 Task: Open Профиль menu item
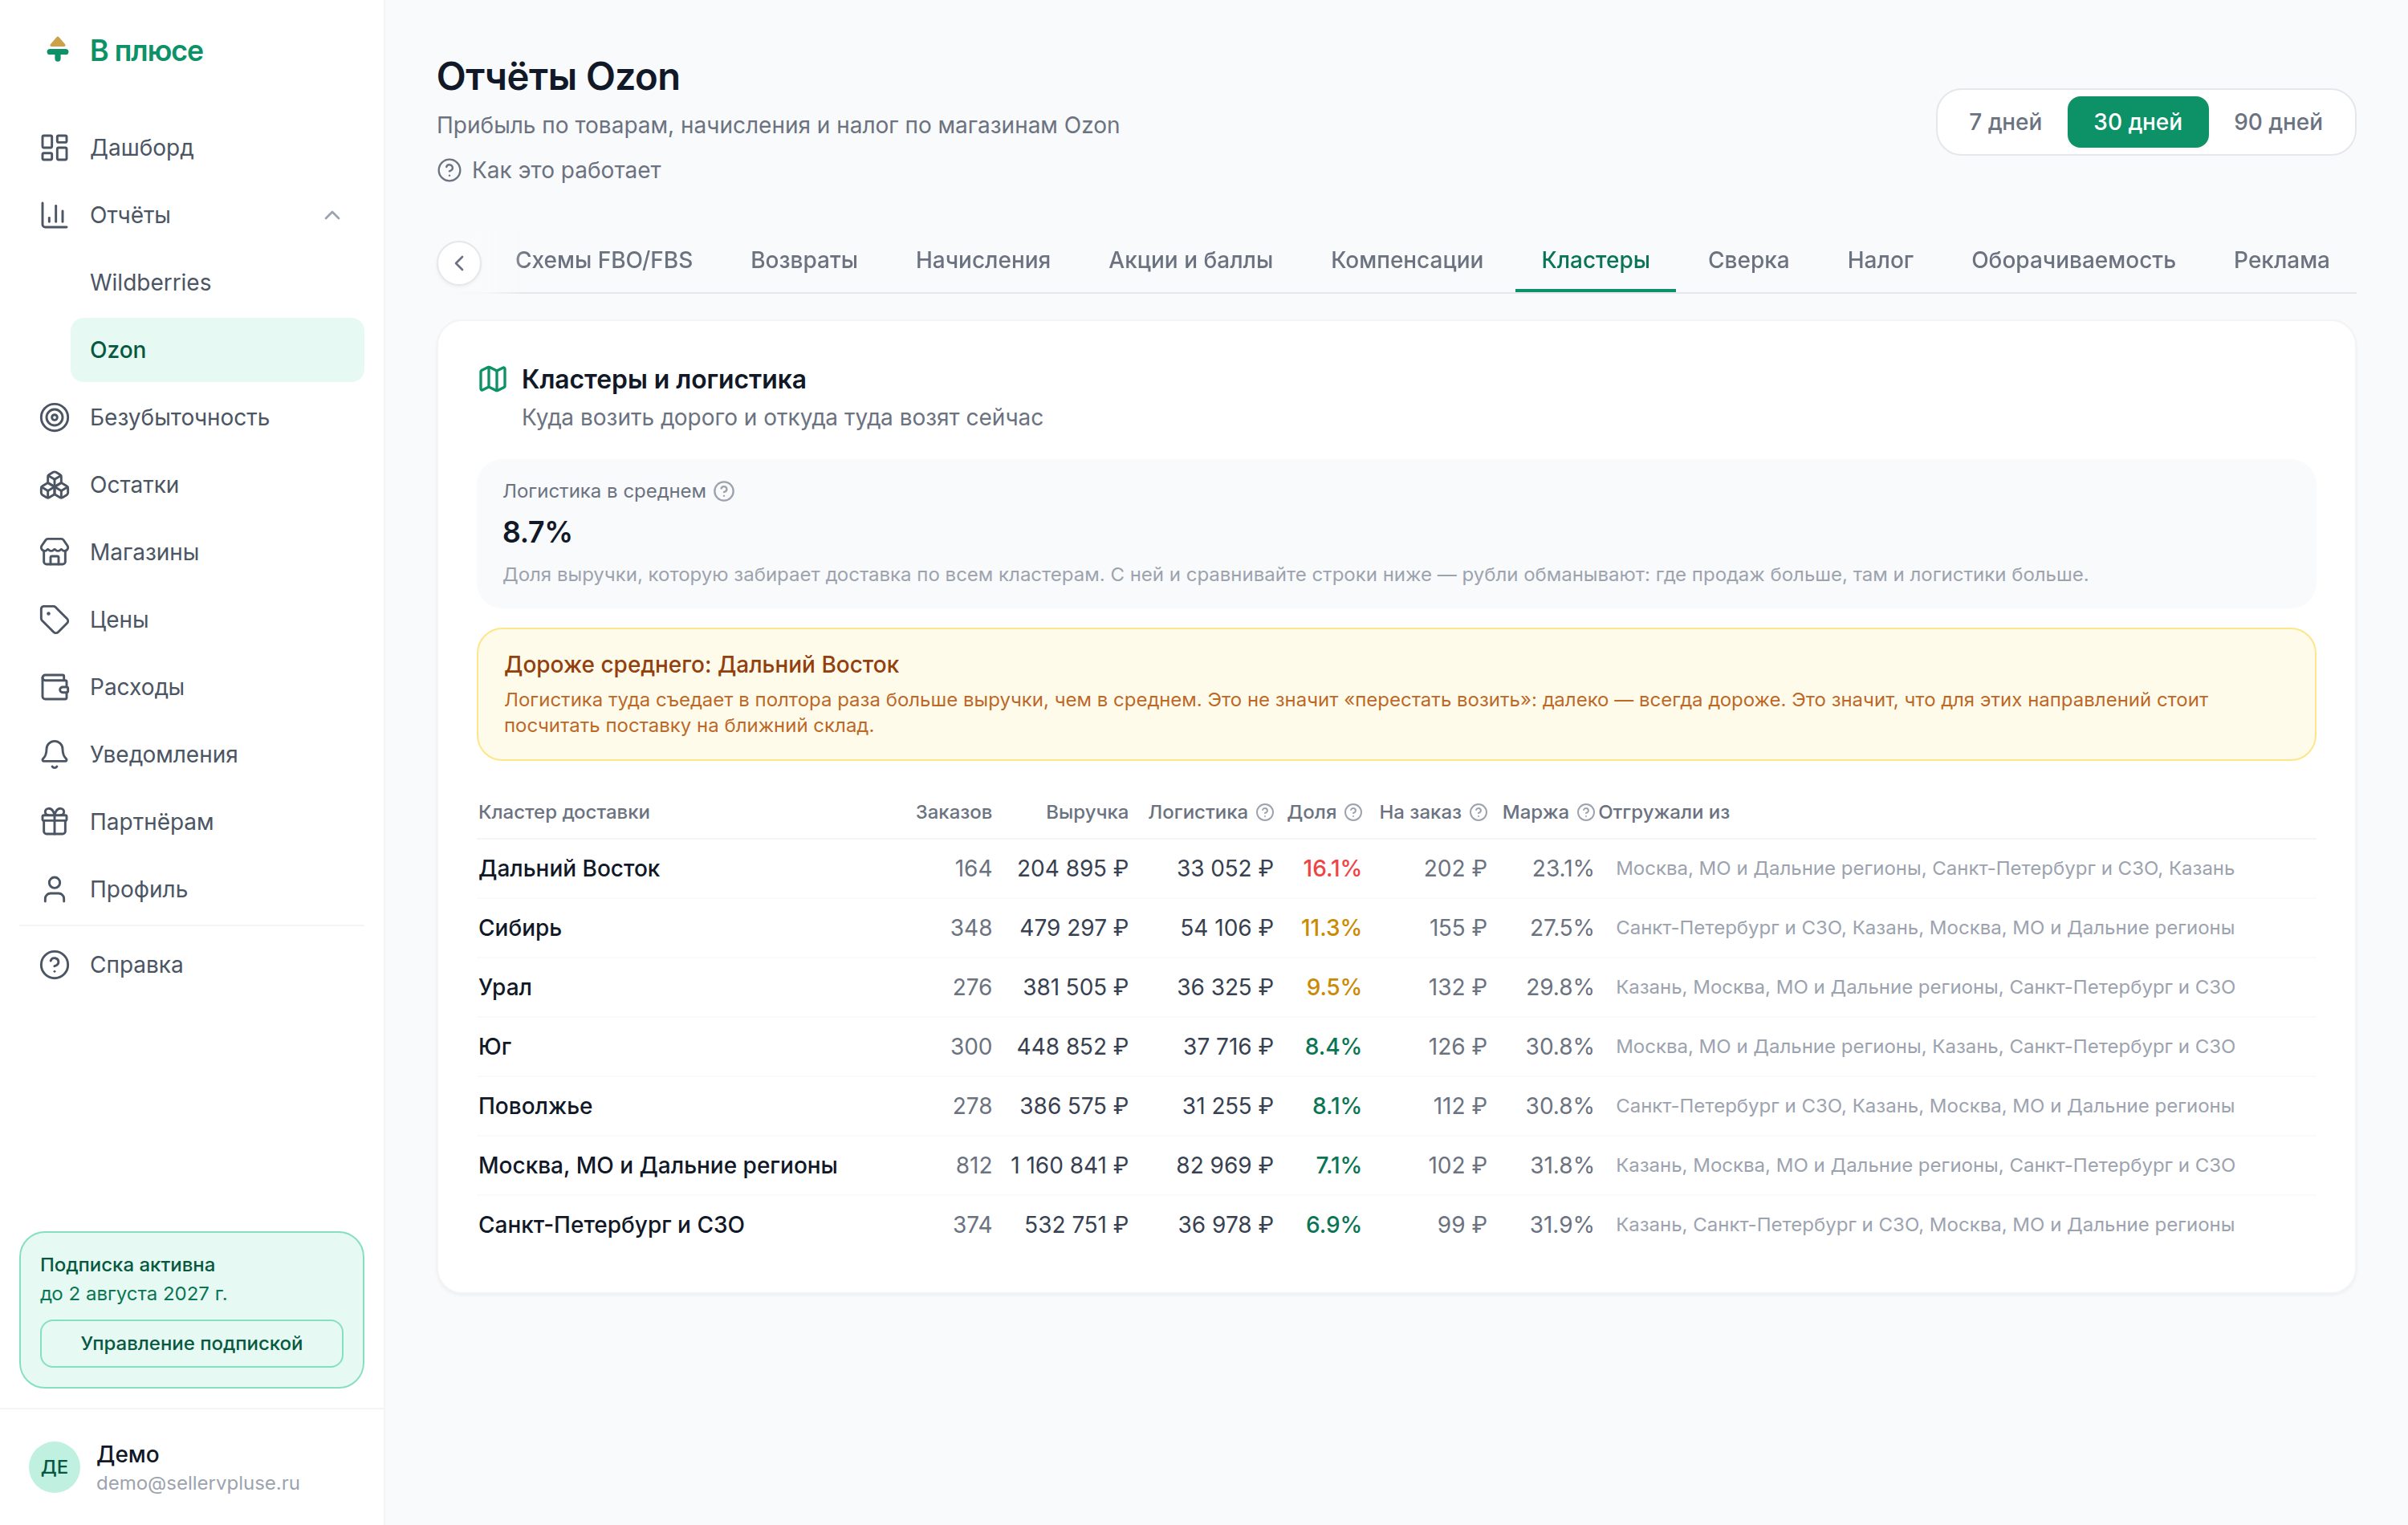click(x=191, y=889)
